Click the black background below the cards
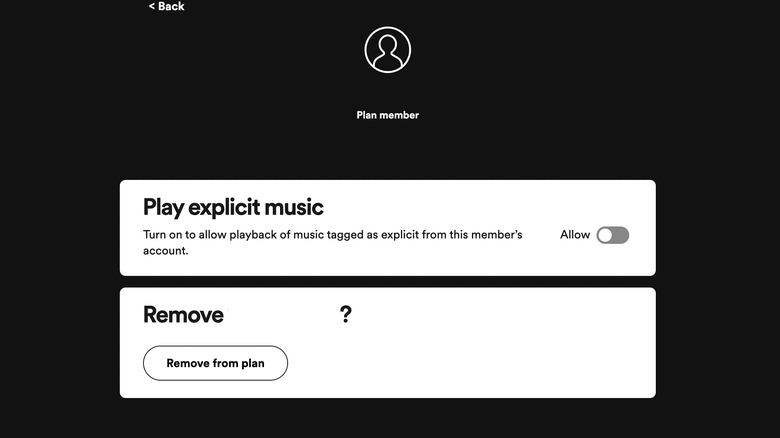 (390, 418)
